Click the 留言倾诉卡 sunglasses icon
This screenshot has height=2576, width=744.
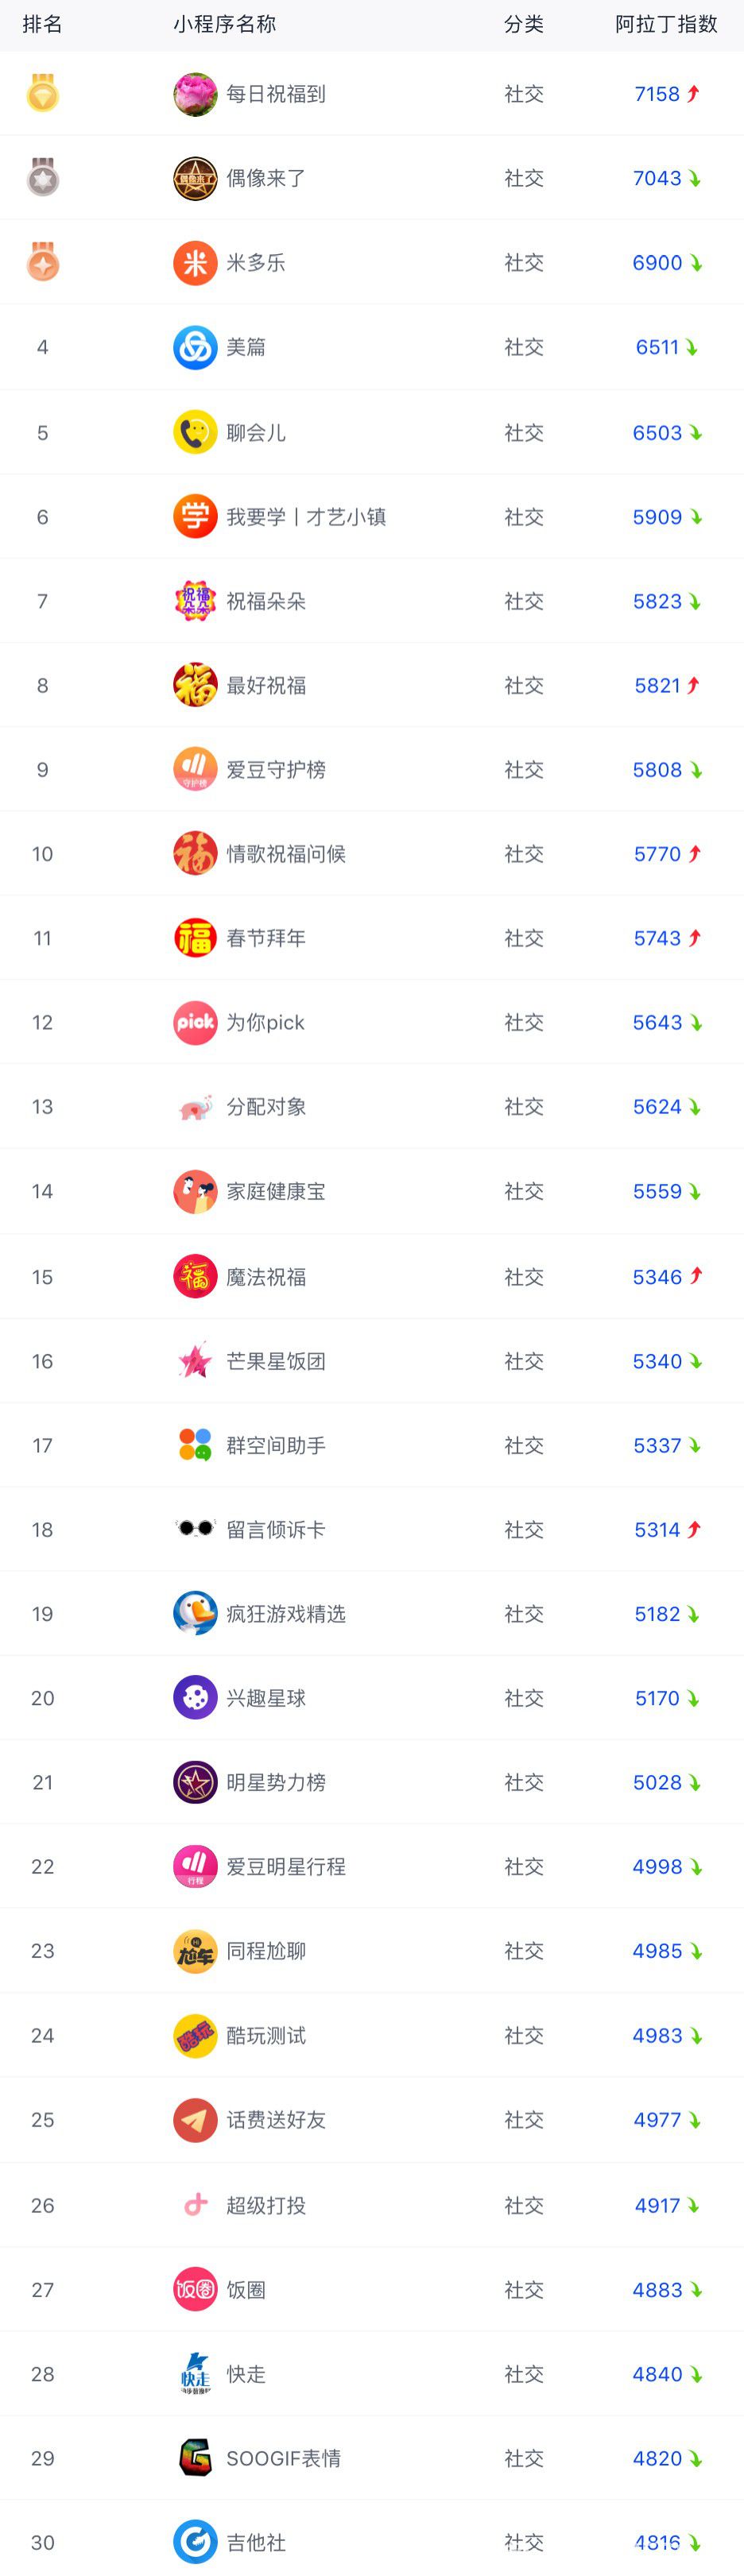click(195, 1528)
